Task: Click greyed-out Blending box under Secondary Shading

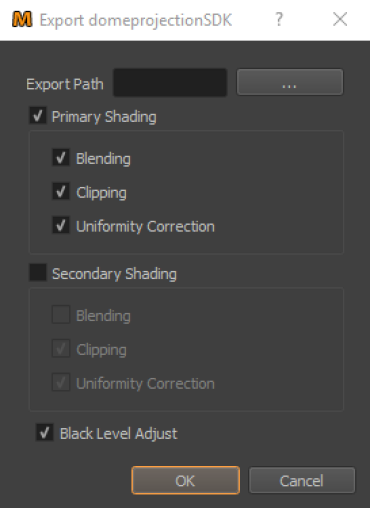Action: [x=61, y=315]
